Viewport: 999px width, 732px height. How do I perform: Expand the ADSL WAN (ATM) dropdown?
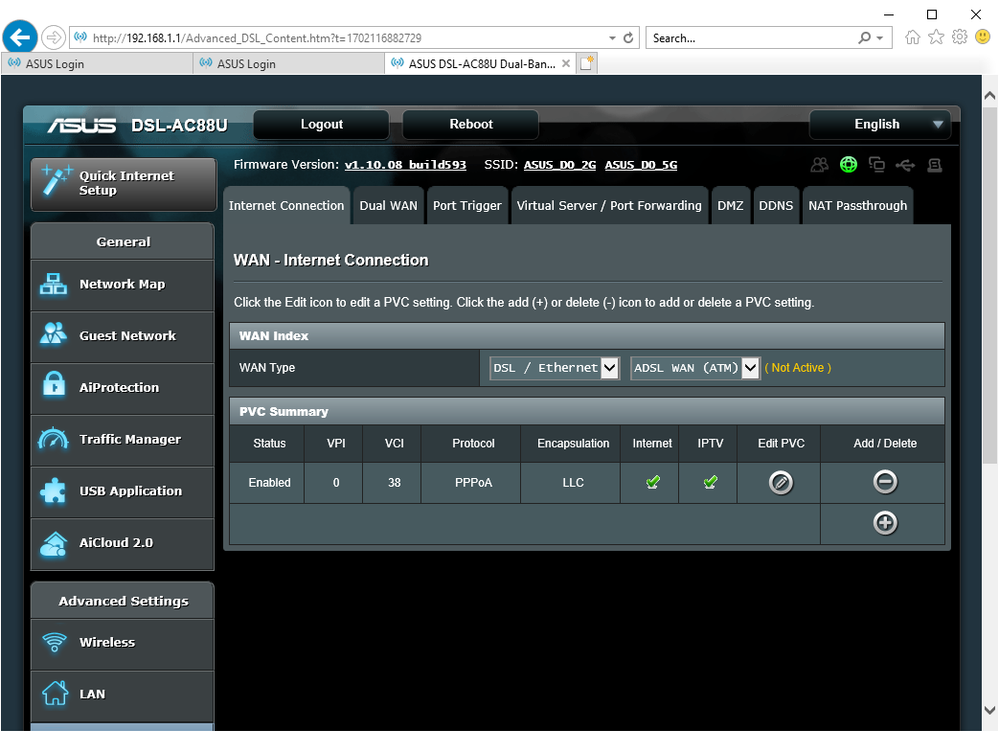[695, 368]
